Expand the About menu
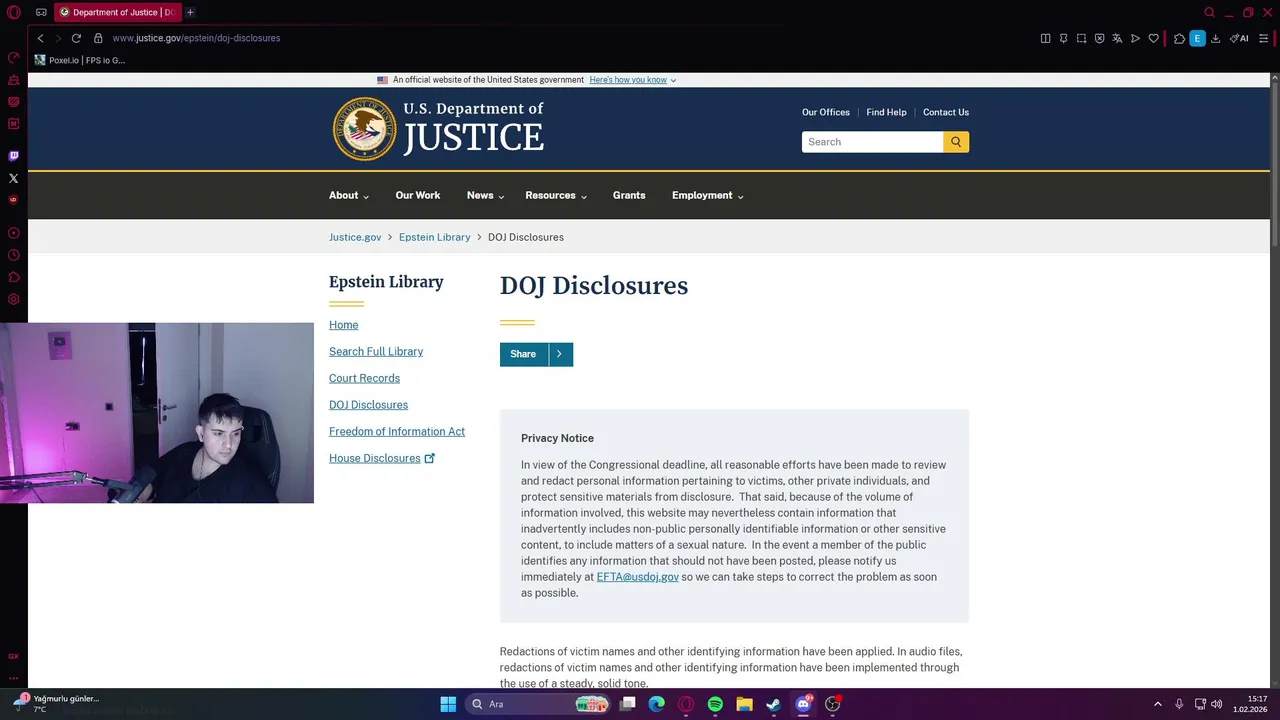The image size is (1280, 720). pyautogui.click(x=349, y=195)
